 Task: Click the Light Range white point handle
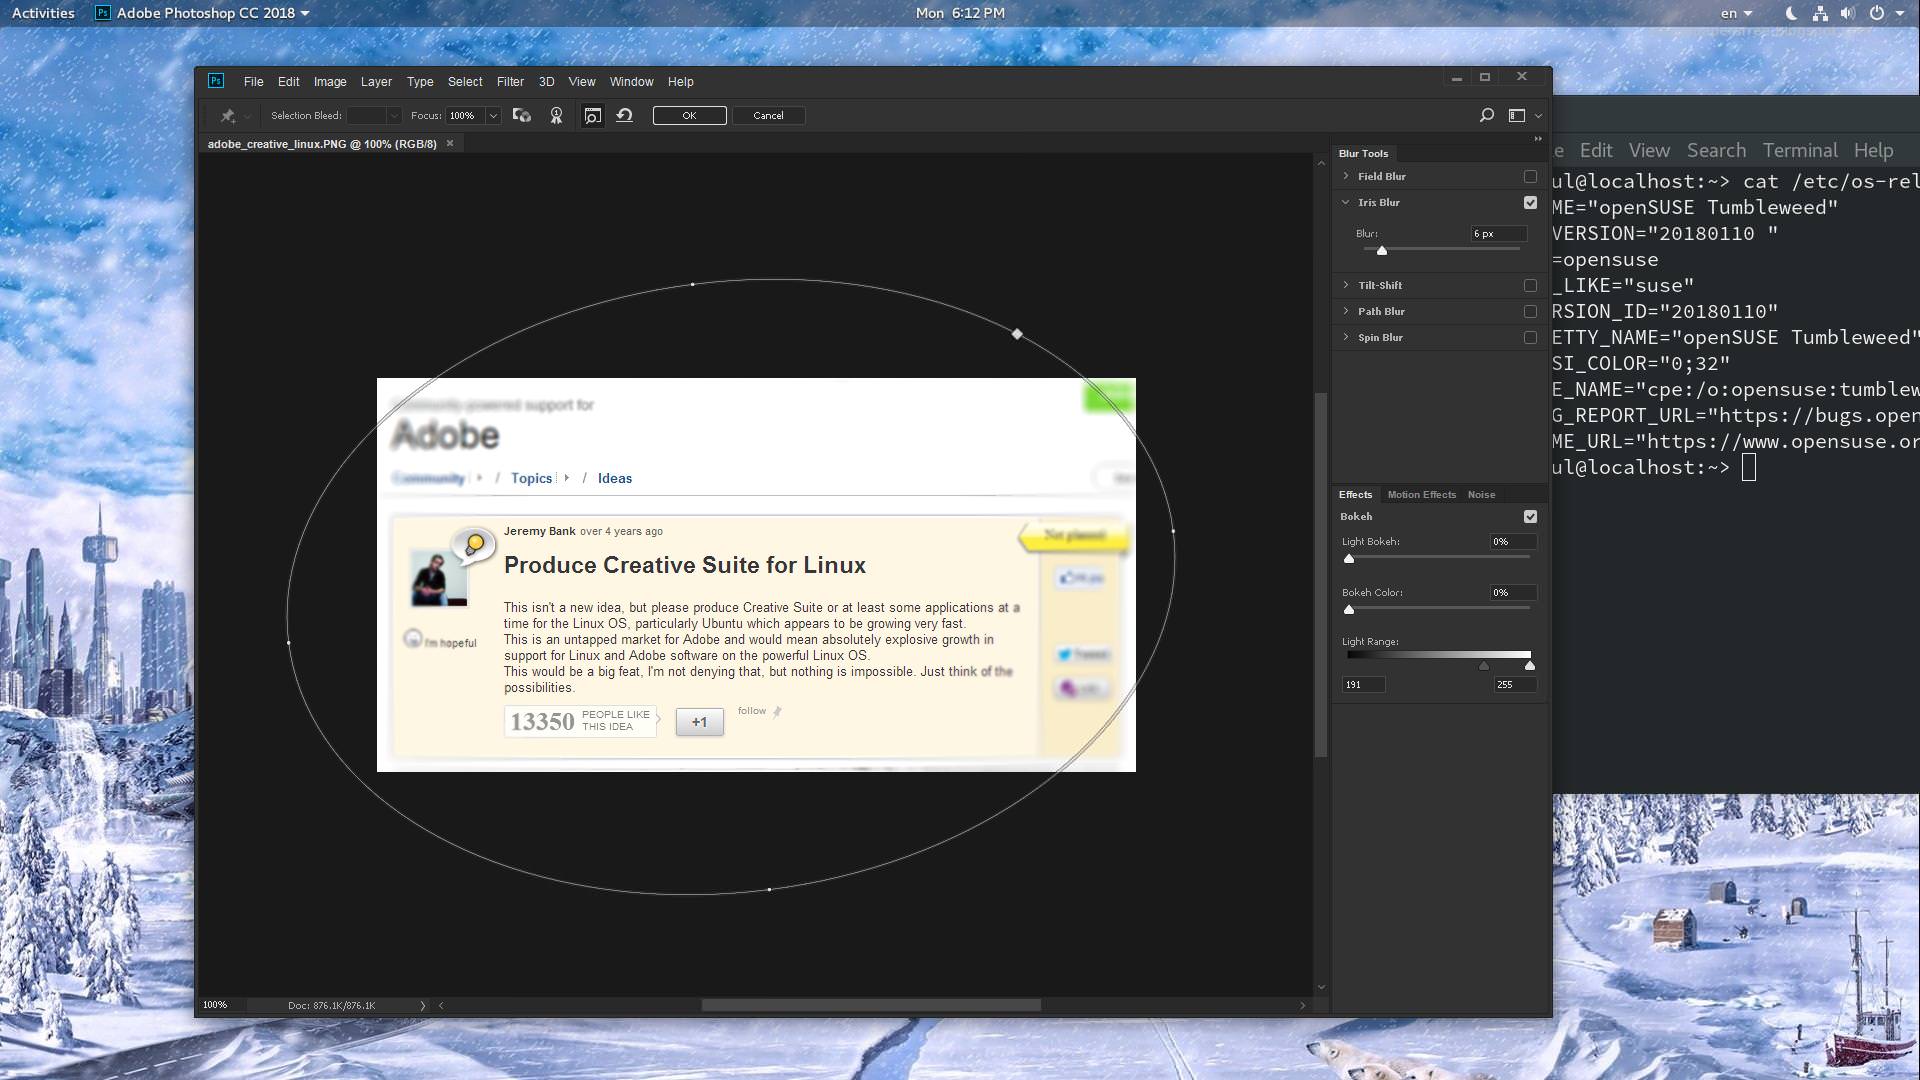click(1530, 665)
